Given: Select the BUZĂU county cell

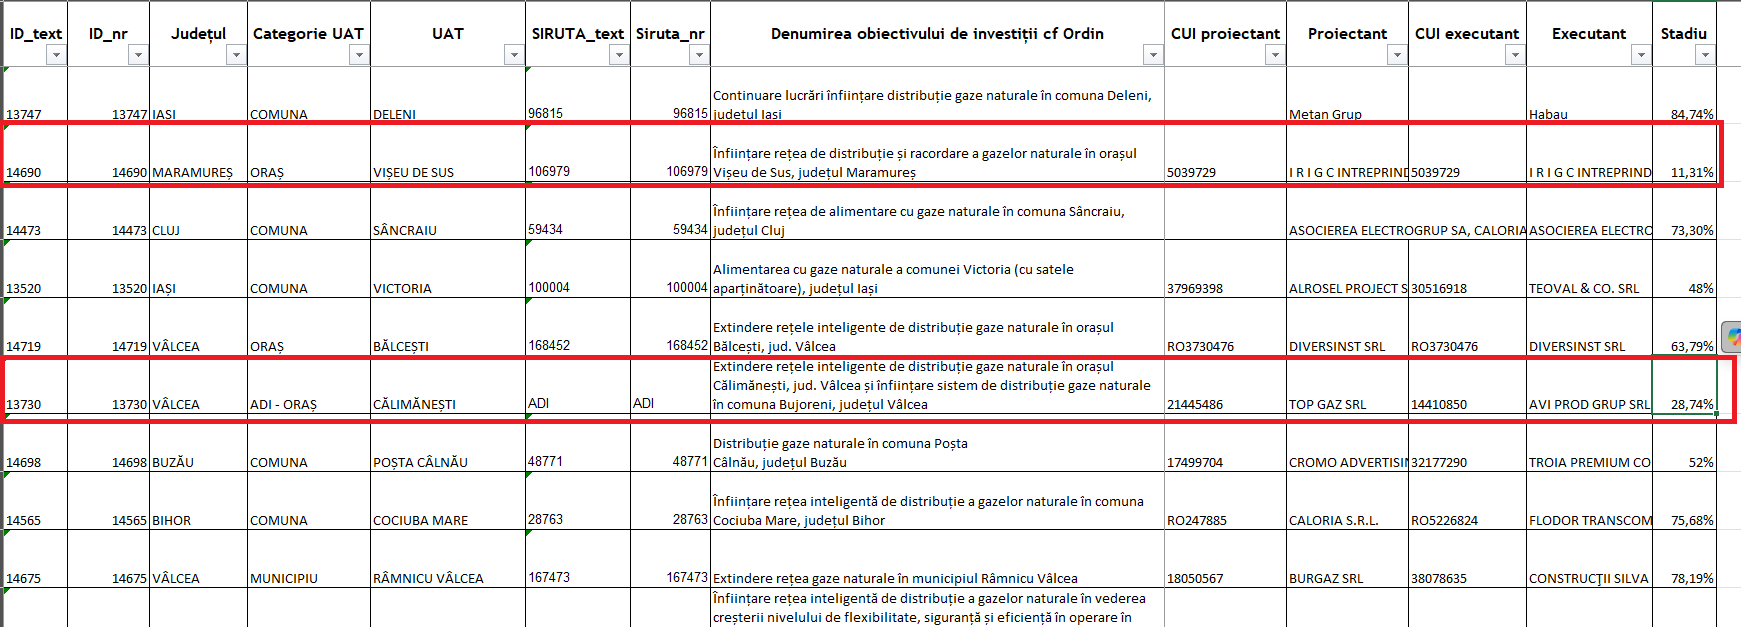Looking at the screenshot, I should (x=198, y=443).
